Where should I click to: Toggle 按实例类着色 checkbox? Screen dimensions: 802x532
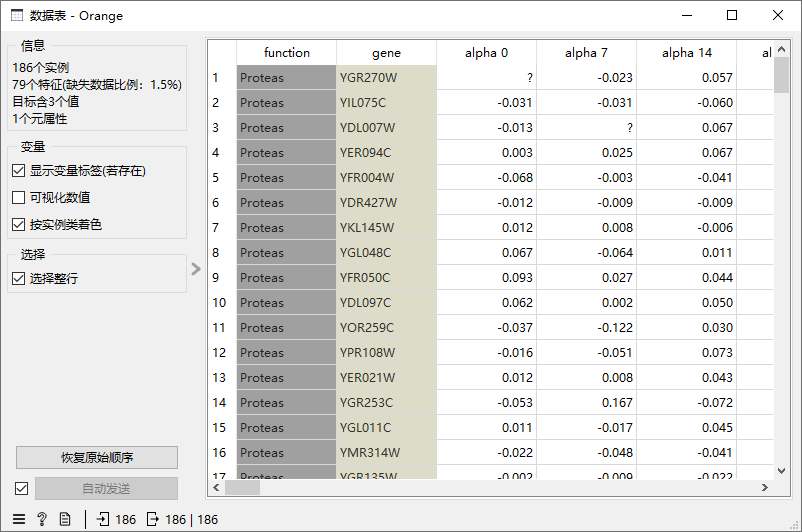(18, 225)
